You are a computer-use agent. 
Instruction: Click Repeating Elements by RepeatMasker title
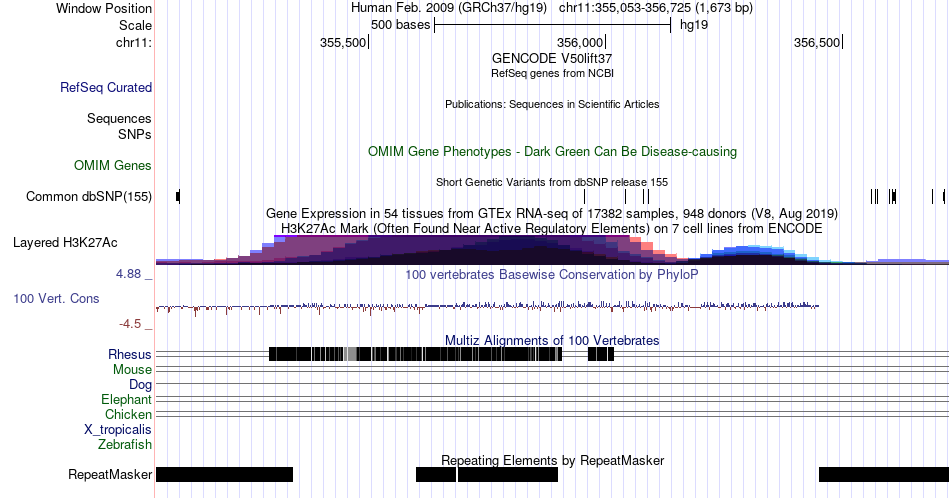coord(552,460)
